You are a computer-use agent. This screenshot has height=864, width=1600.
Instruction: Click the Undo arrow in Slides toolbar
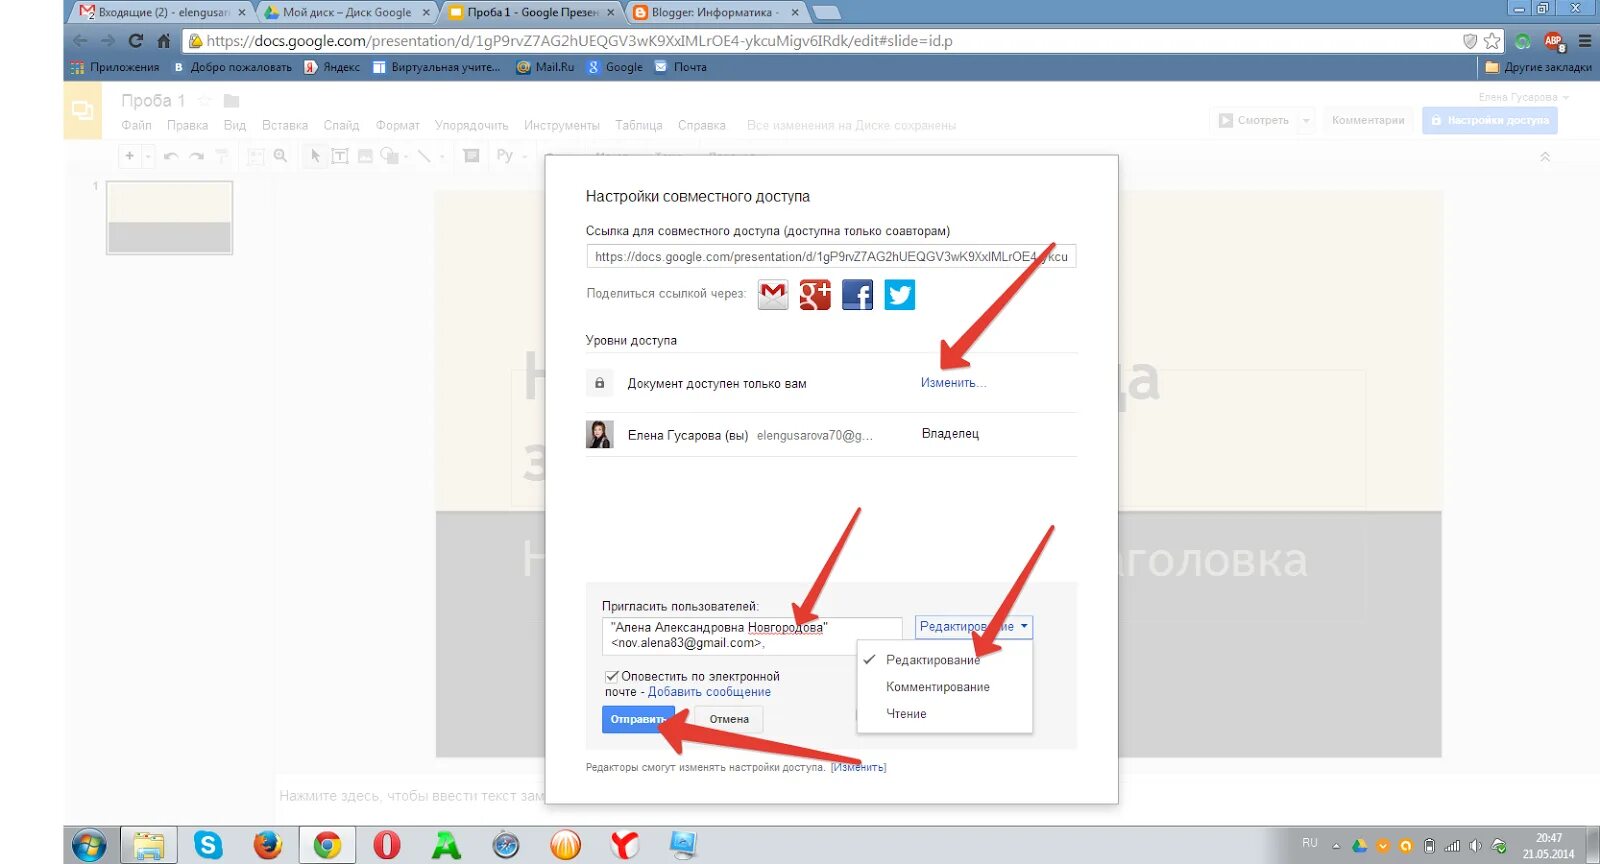click(x=171, y=156)
